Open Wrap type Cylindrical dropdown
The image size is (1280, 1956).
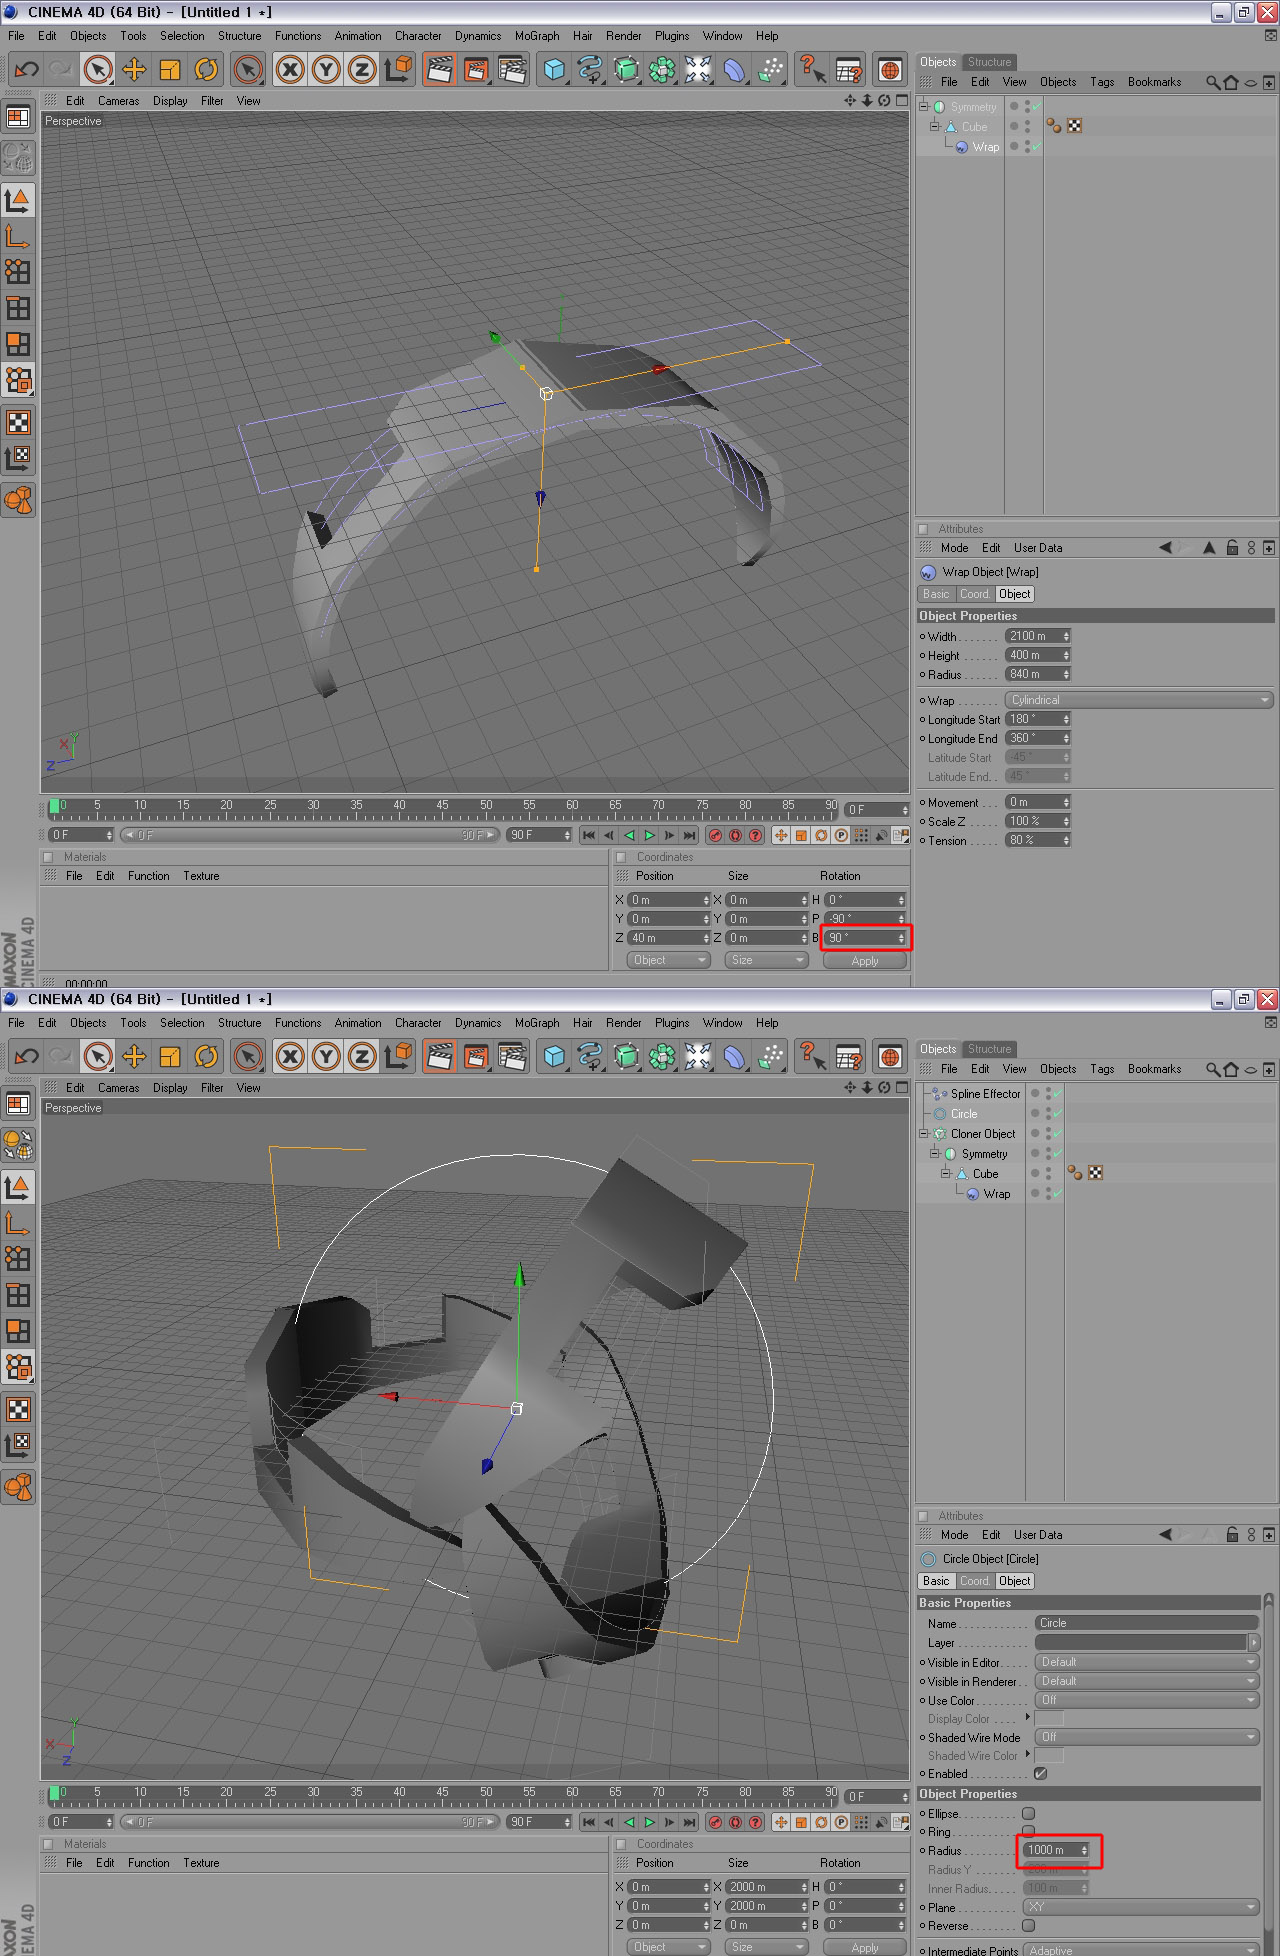(x=1139, y=700)
